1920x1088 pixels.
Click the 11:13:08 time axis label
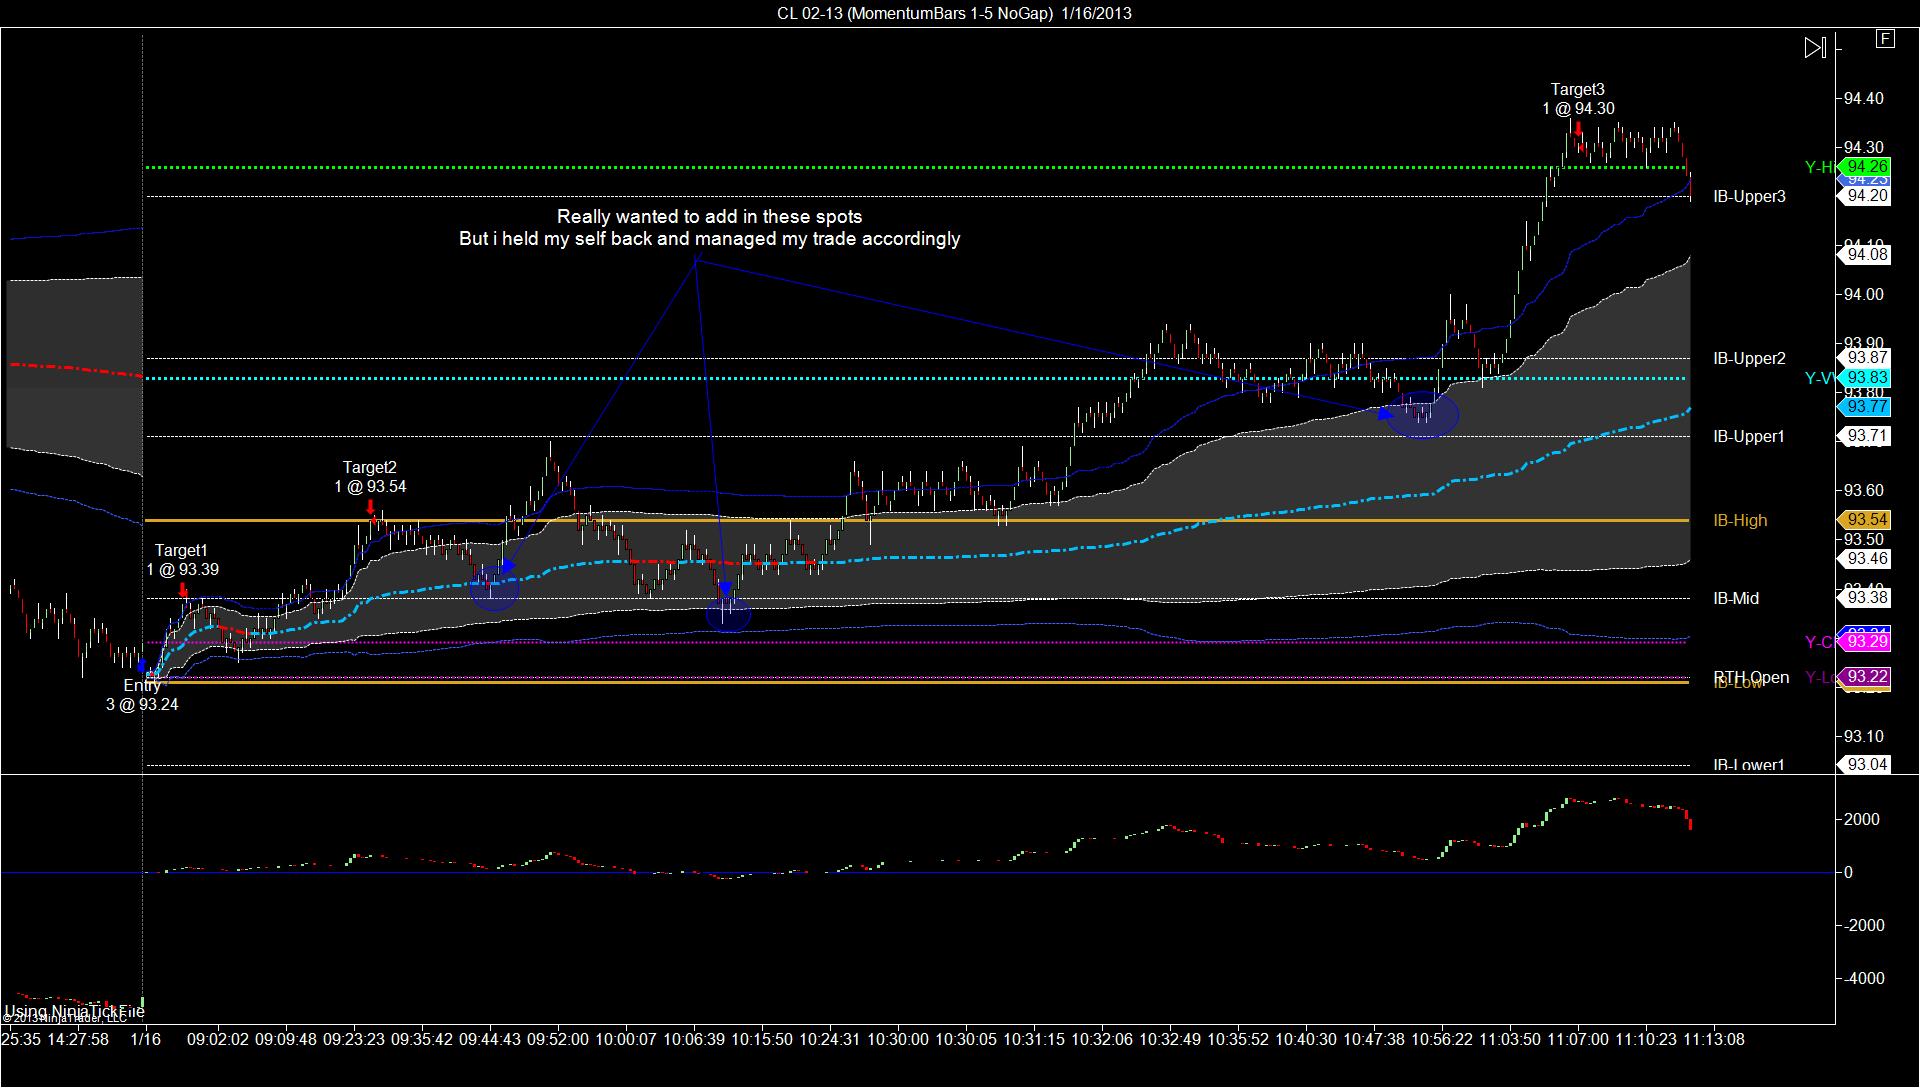click(x=1714, y=1039)
